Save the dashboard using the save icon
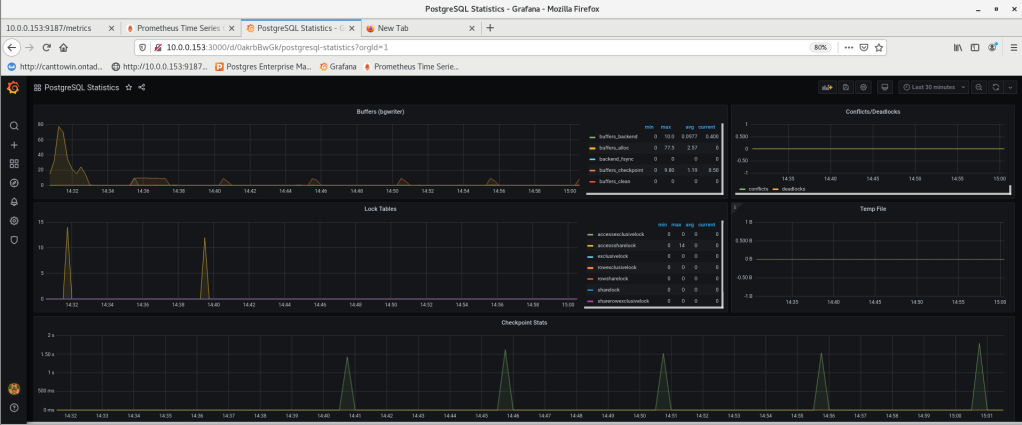The width and height of the screenshot is (1022, 425). pos(846,88)
